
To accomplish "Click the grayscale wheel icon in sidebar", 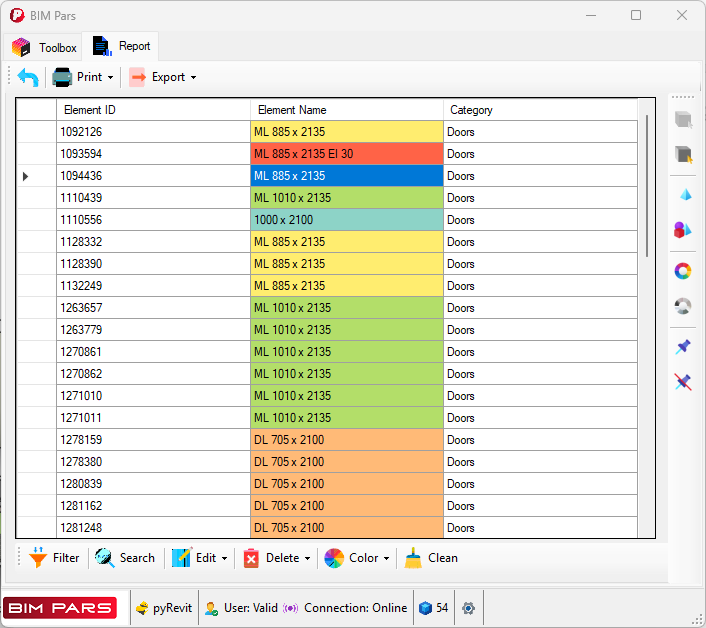I will coord(684,306).
